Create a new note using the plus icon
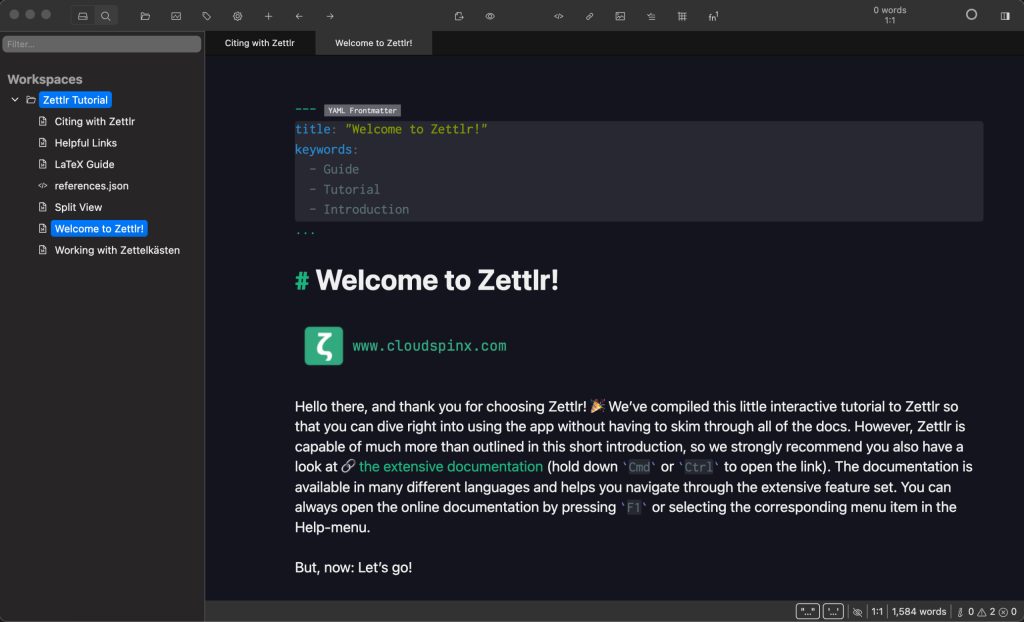The image size is (1024, 622). click(268, 16)
